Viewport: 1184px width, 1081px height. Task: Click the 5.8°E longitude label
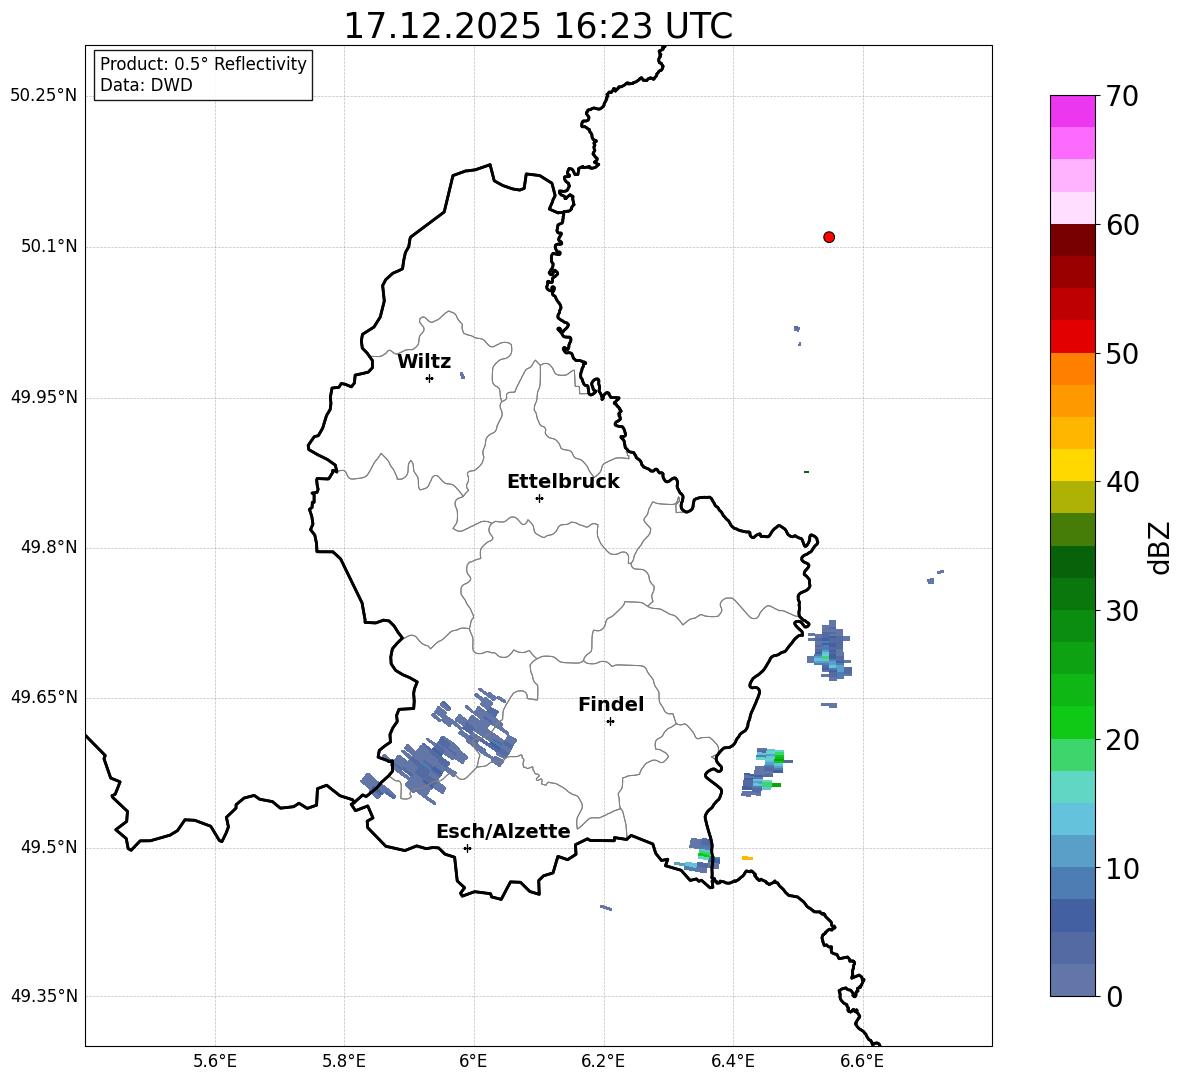click(344, 1061)
